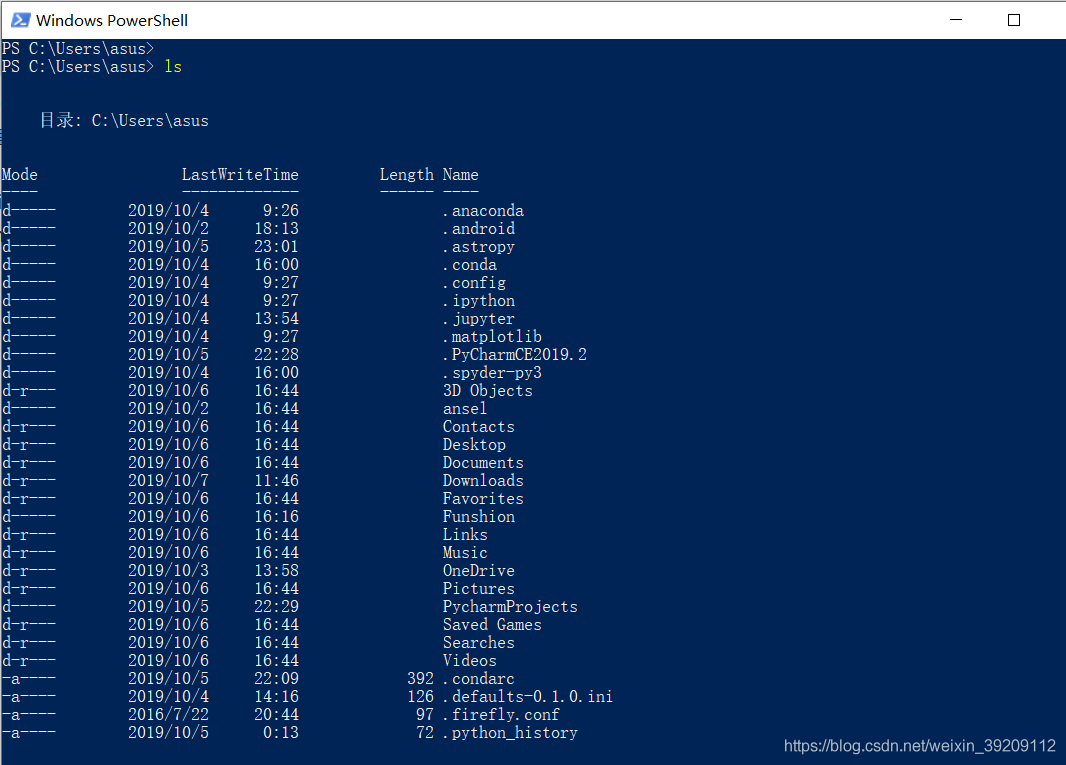1066x765 pixels.
Task: Click the Desktop folder entry
Action: pyautogui.click(x=474, y=444)
